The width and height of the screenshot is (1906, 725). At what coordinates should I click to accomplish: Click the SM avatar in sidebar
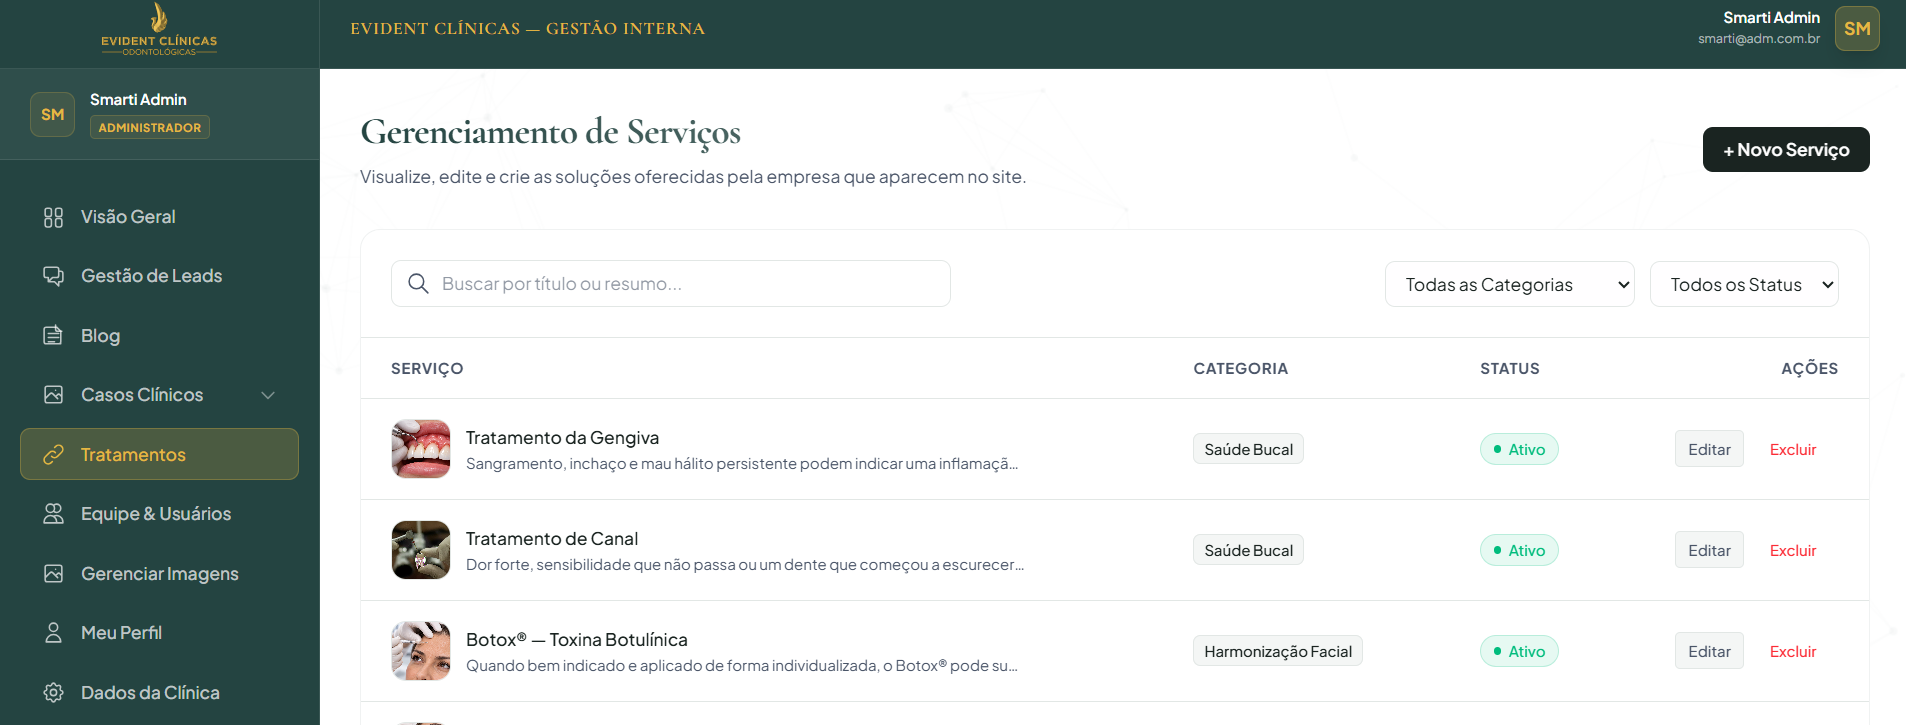tap(53, 114)
